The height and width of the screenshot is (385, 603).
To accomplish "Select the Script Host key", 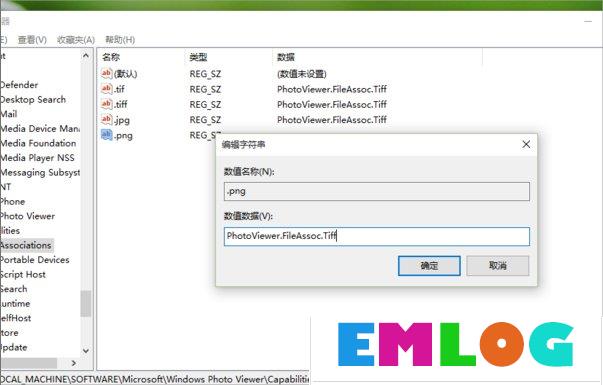I will click(x=23, y=275).
